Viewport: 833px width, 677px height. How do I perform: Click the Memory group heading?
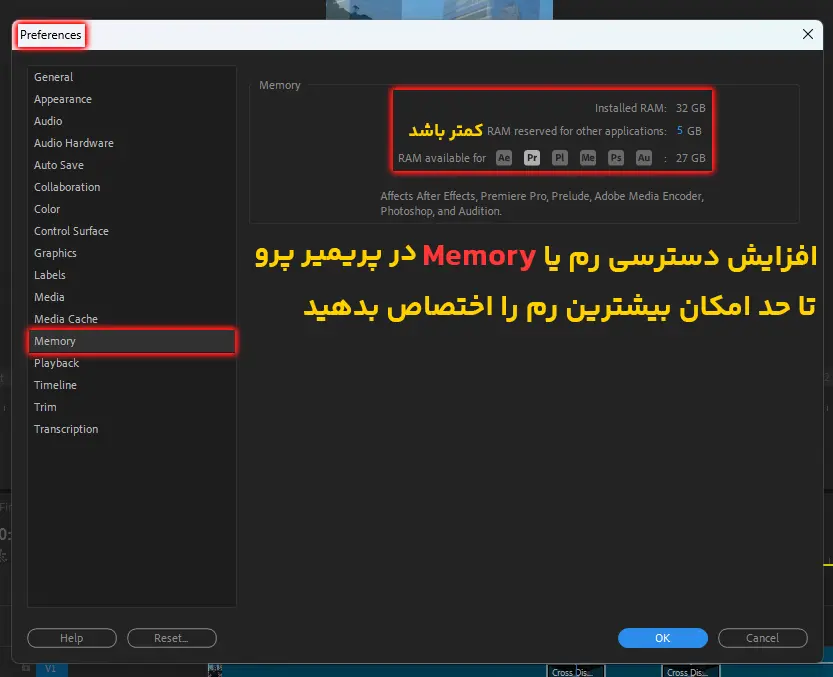(279, 86)
